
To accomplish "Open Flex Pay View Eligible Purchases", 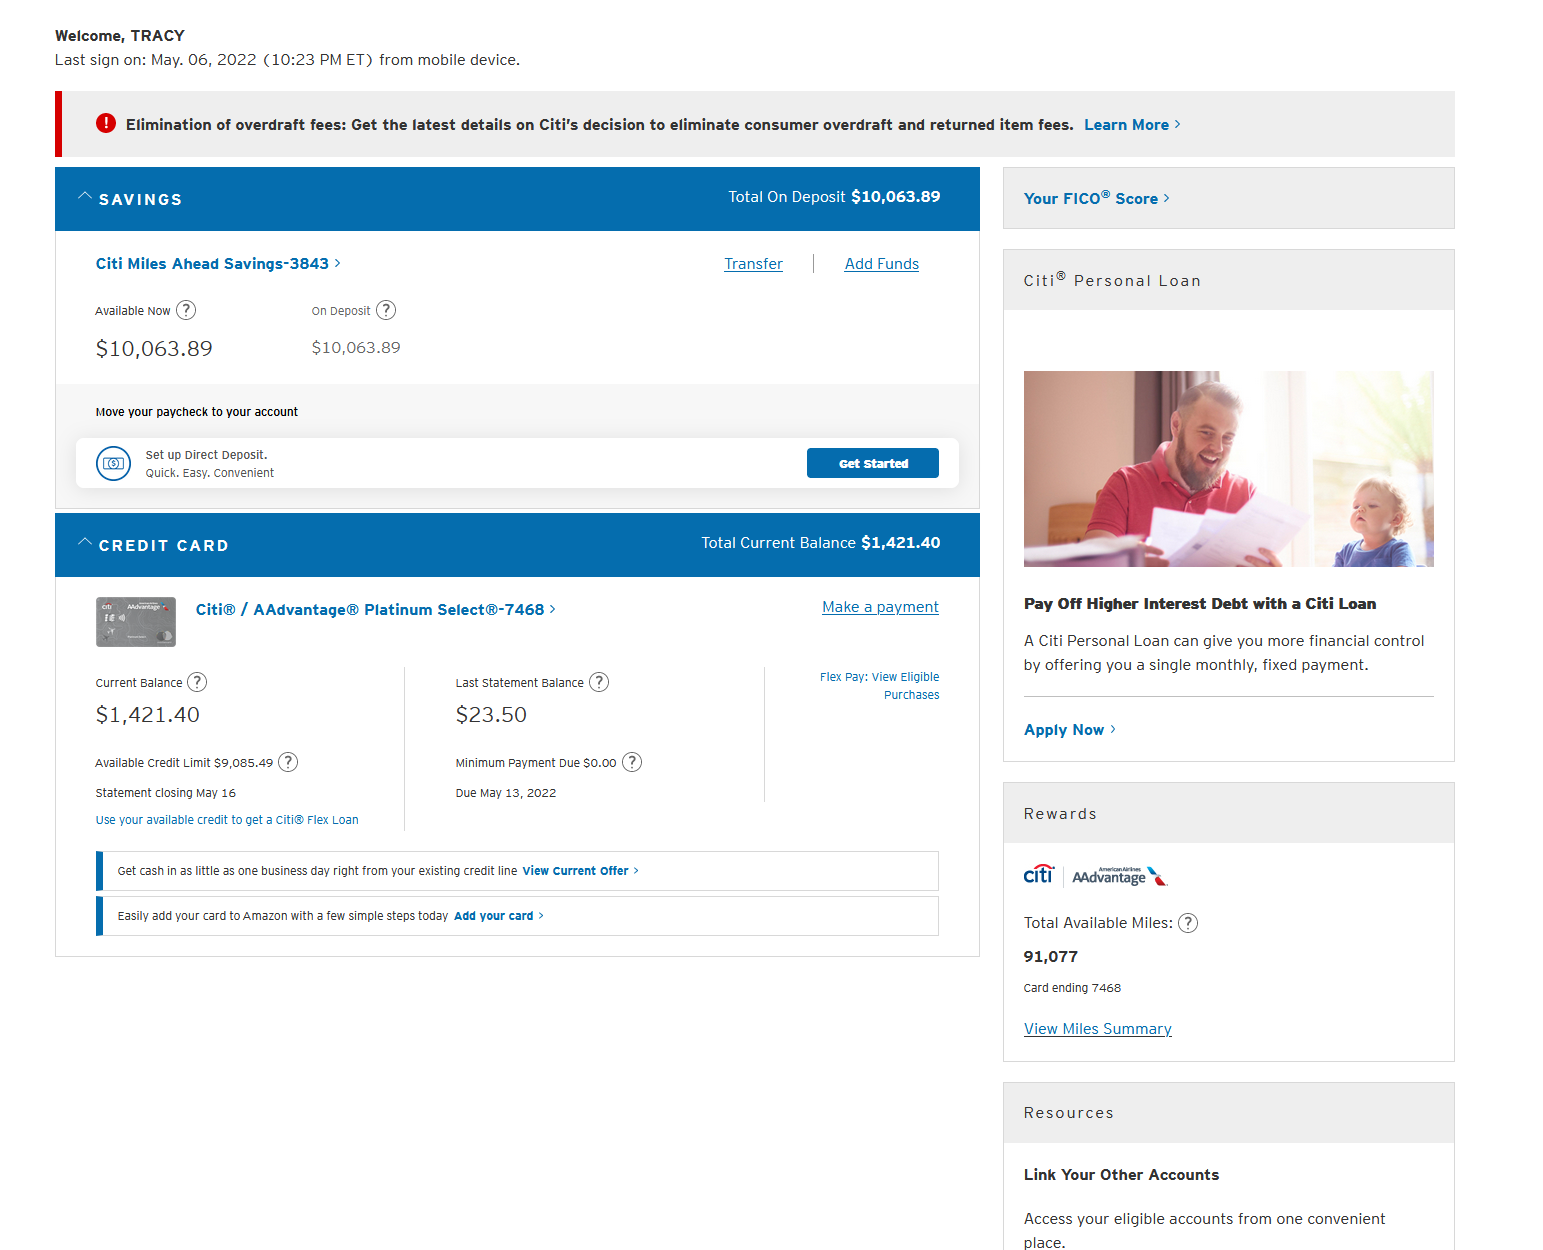I will tap(880, 686).
